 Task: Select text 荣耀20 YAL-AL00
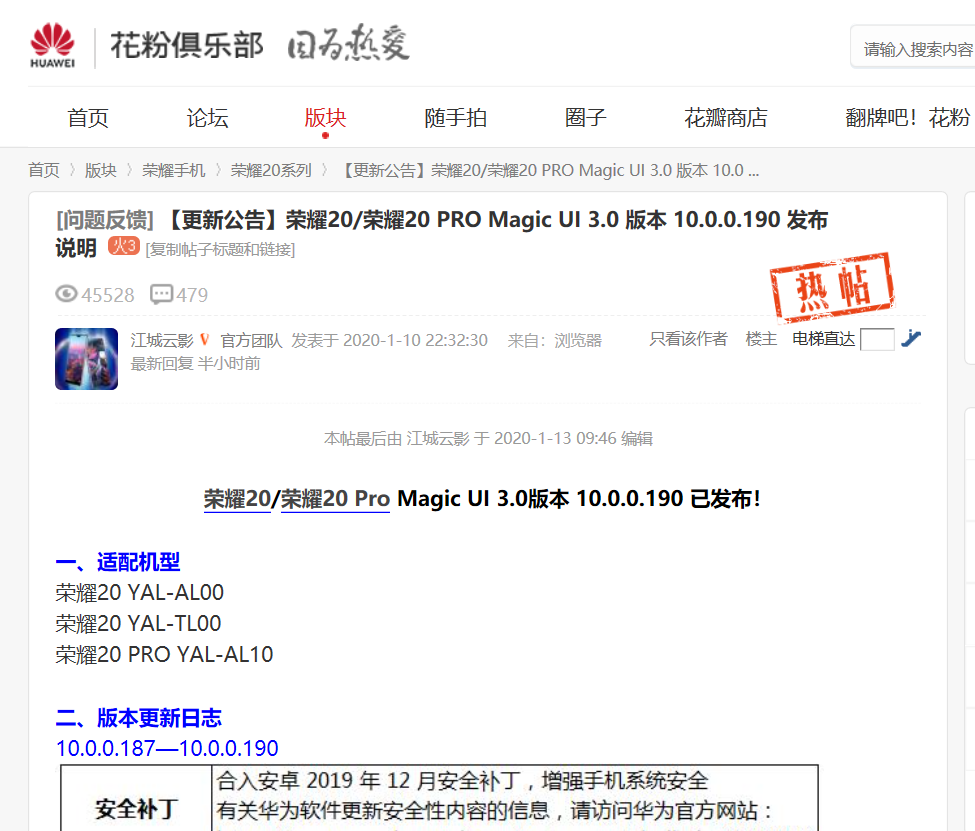(x=139, y=593)
